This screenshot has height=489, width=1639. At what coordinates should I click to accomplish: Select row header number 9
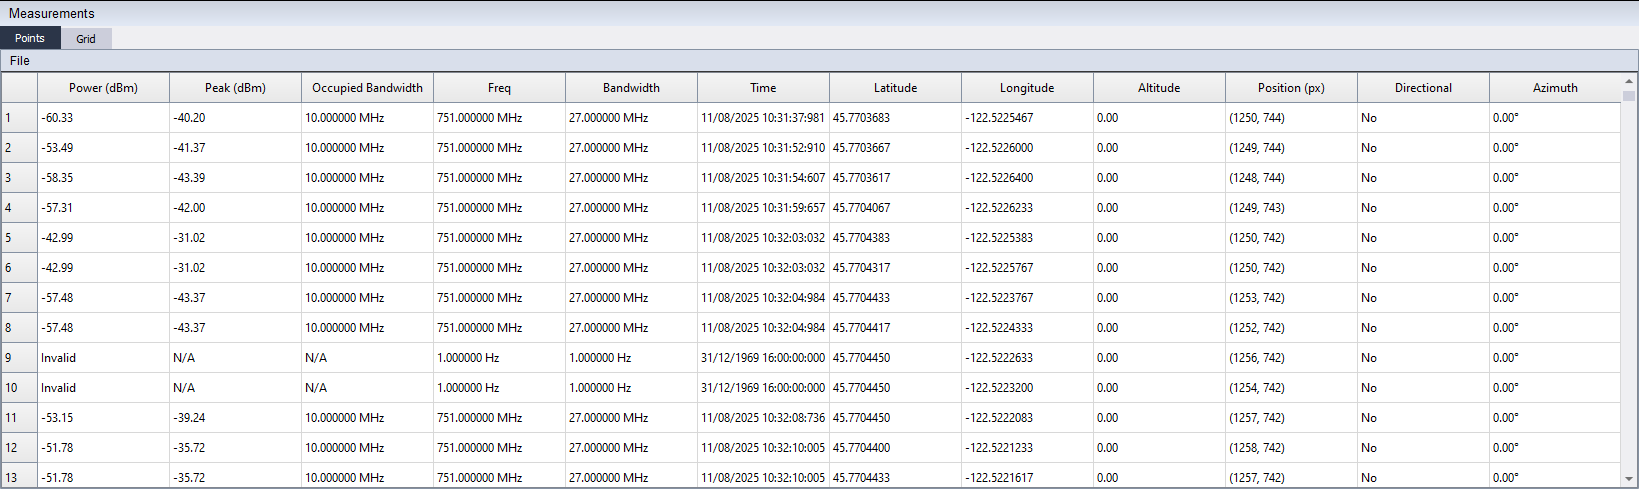[20, 358]
